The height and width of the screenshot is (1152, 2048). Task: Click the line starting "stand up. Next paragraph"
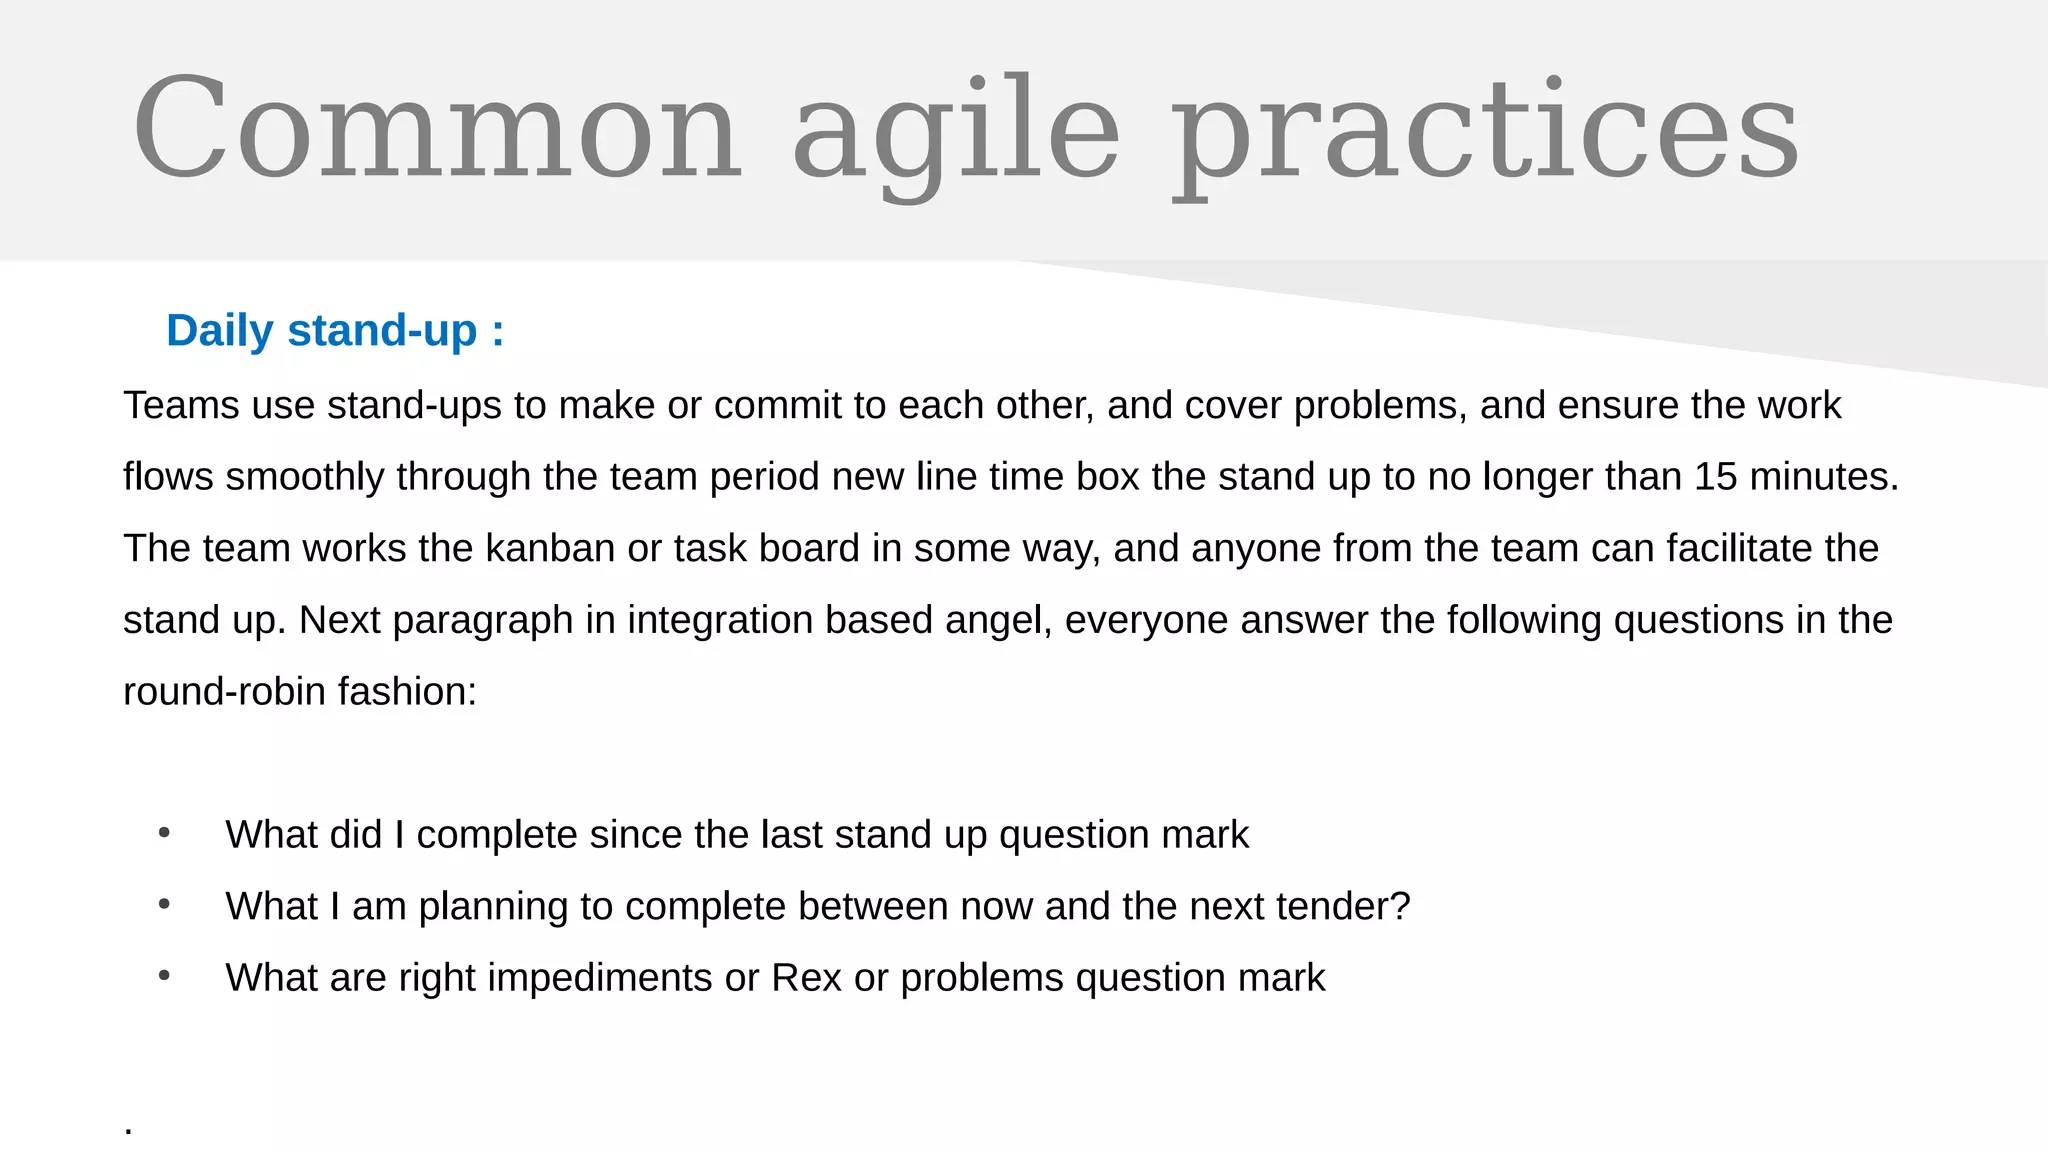(x=1007, y=620)
